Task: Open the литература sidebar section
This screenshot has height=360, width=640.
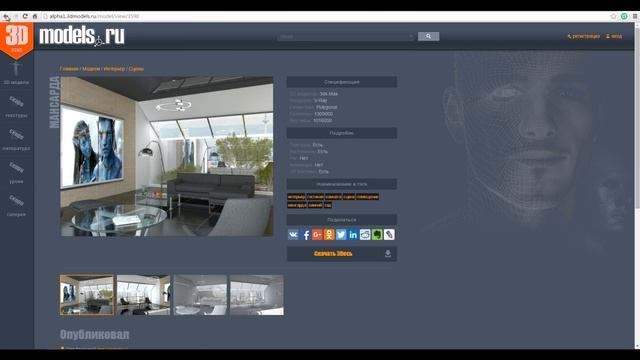Action: [16, 140]
